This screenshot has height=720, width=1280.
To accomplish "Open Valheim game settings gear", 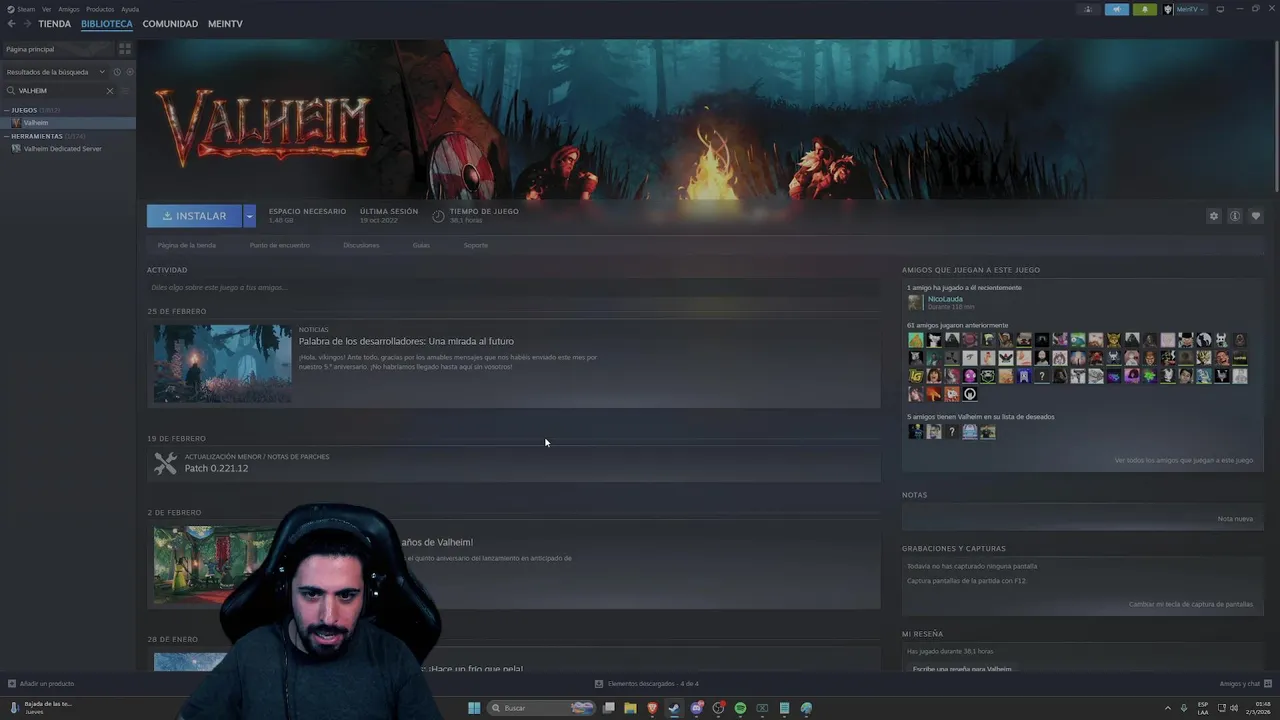I will [1214, 216].
